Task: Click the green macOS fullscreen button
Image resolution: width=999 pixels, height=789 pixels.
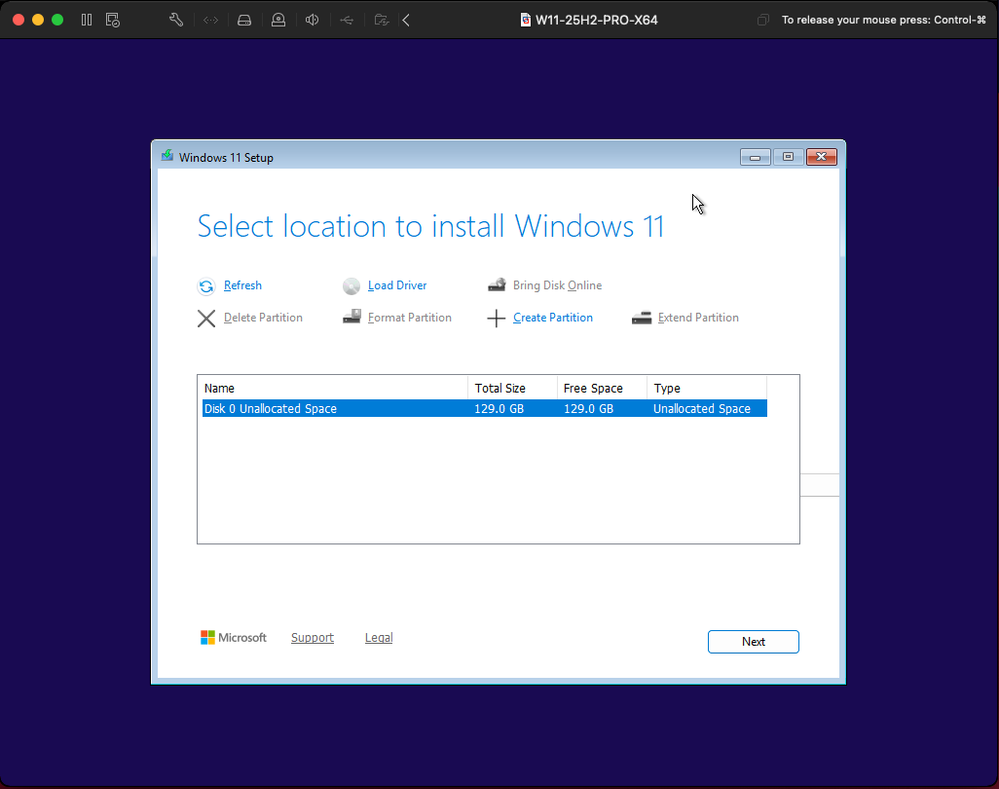Action: click(57, 20)
